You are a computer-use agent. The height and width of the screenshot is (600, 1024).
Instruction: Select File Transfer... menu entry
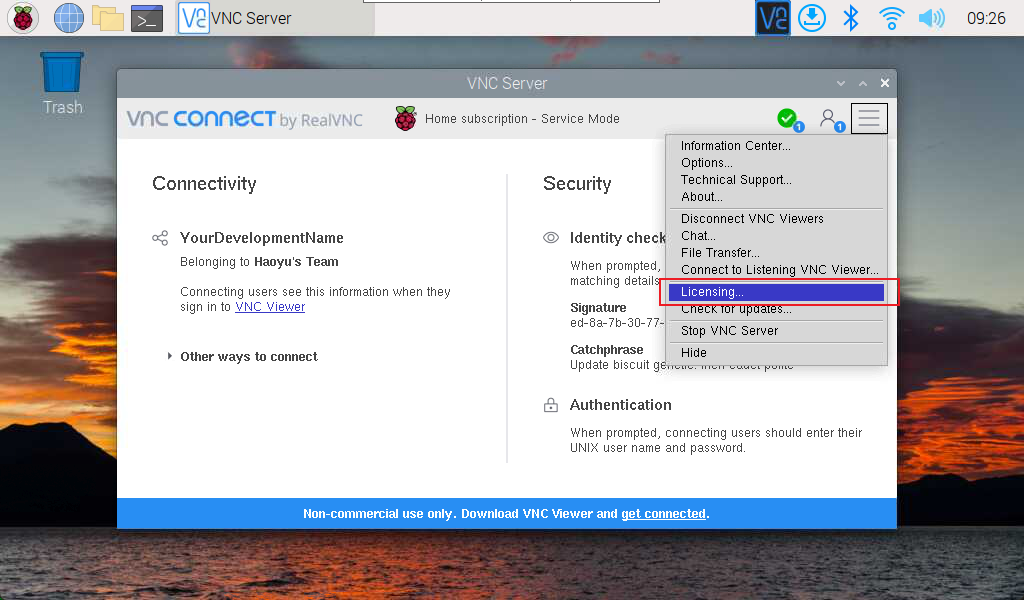point(776,253)
